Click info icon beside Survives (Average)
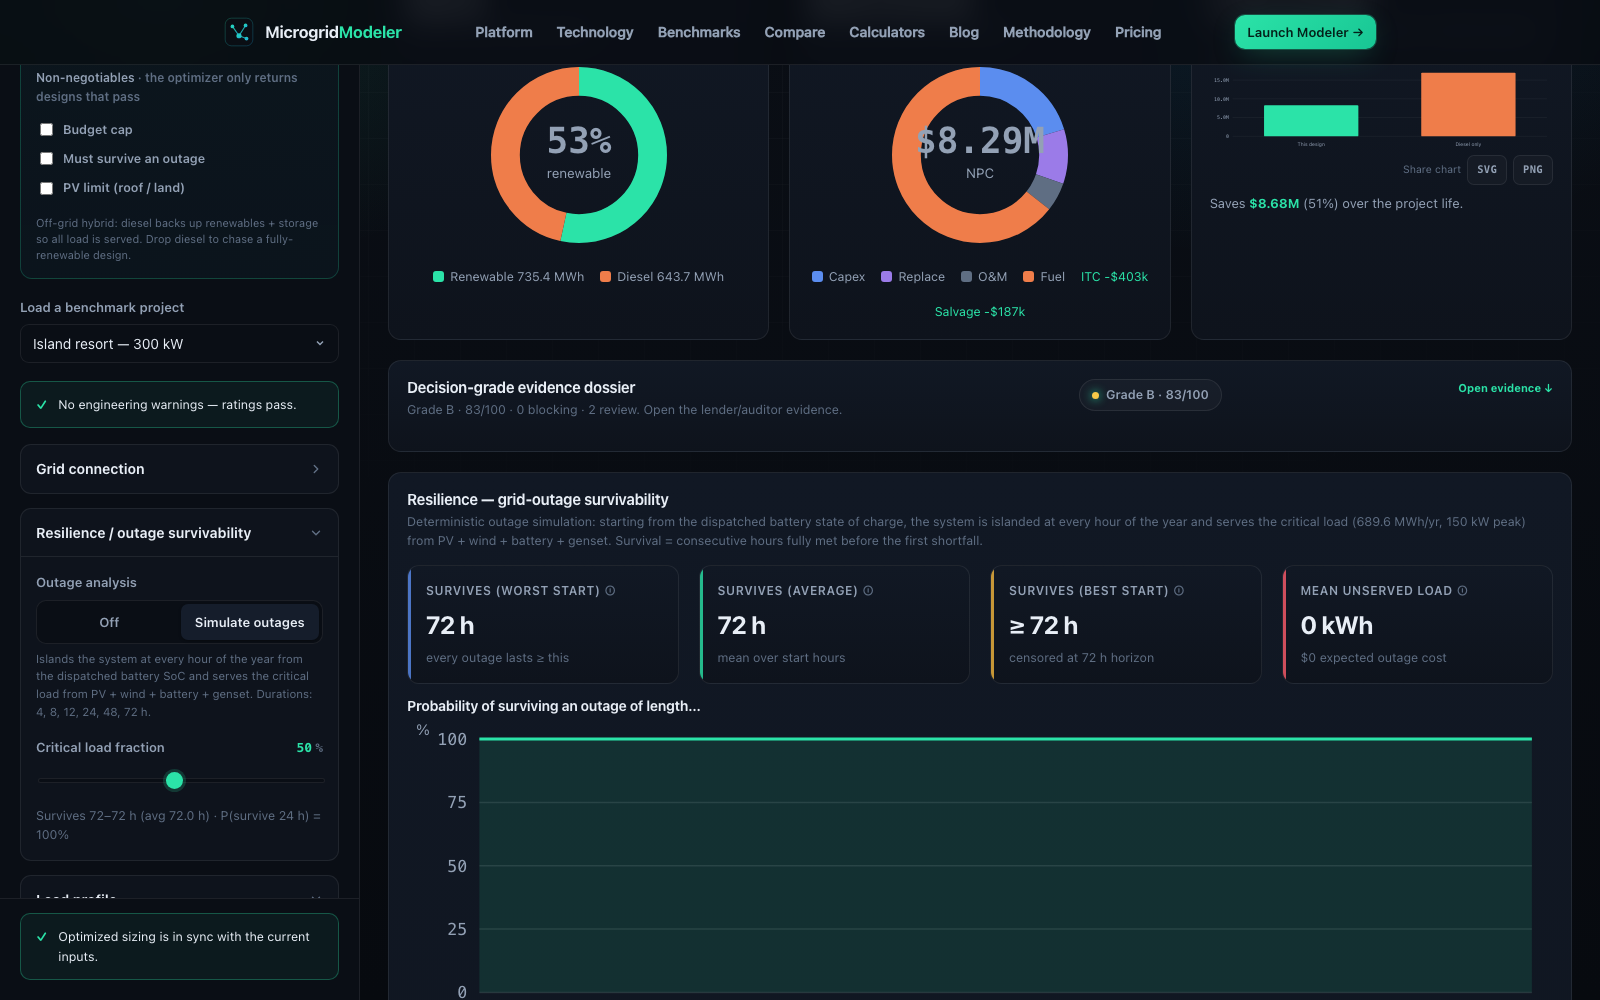Screen dimensions: 1600x1000 (x=868, y=591)
